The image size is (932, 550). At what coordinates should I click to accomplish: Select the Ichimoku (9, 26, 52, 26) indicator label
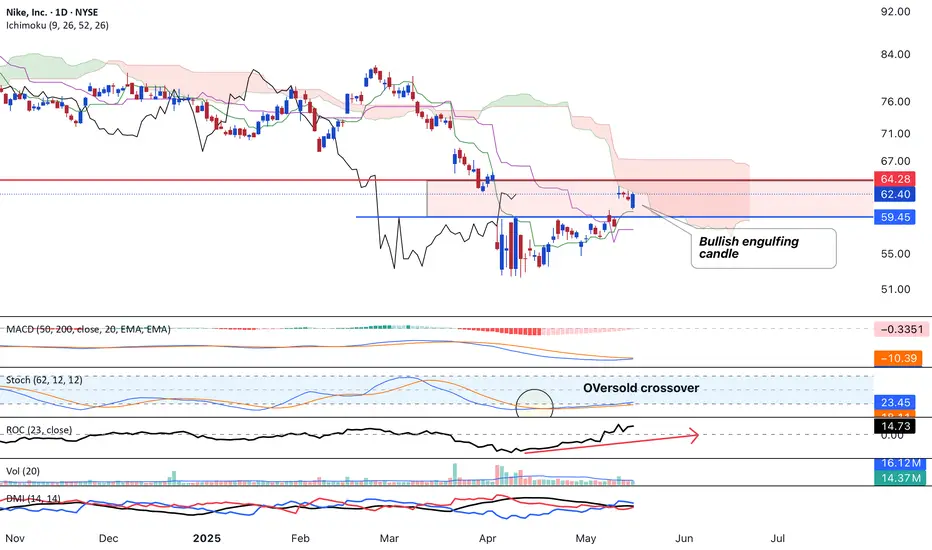click(57, 25)
